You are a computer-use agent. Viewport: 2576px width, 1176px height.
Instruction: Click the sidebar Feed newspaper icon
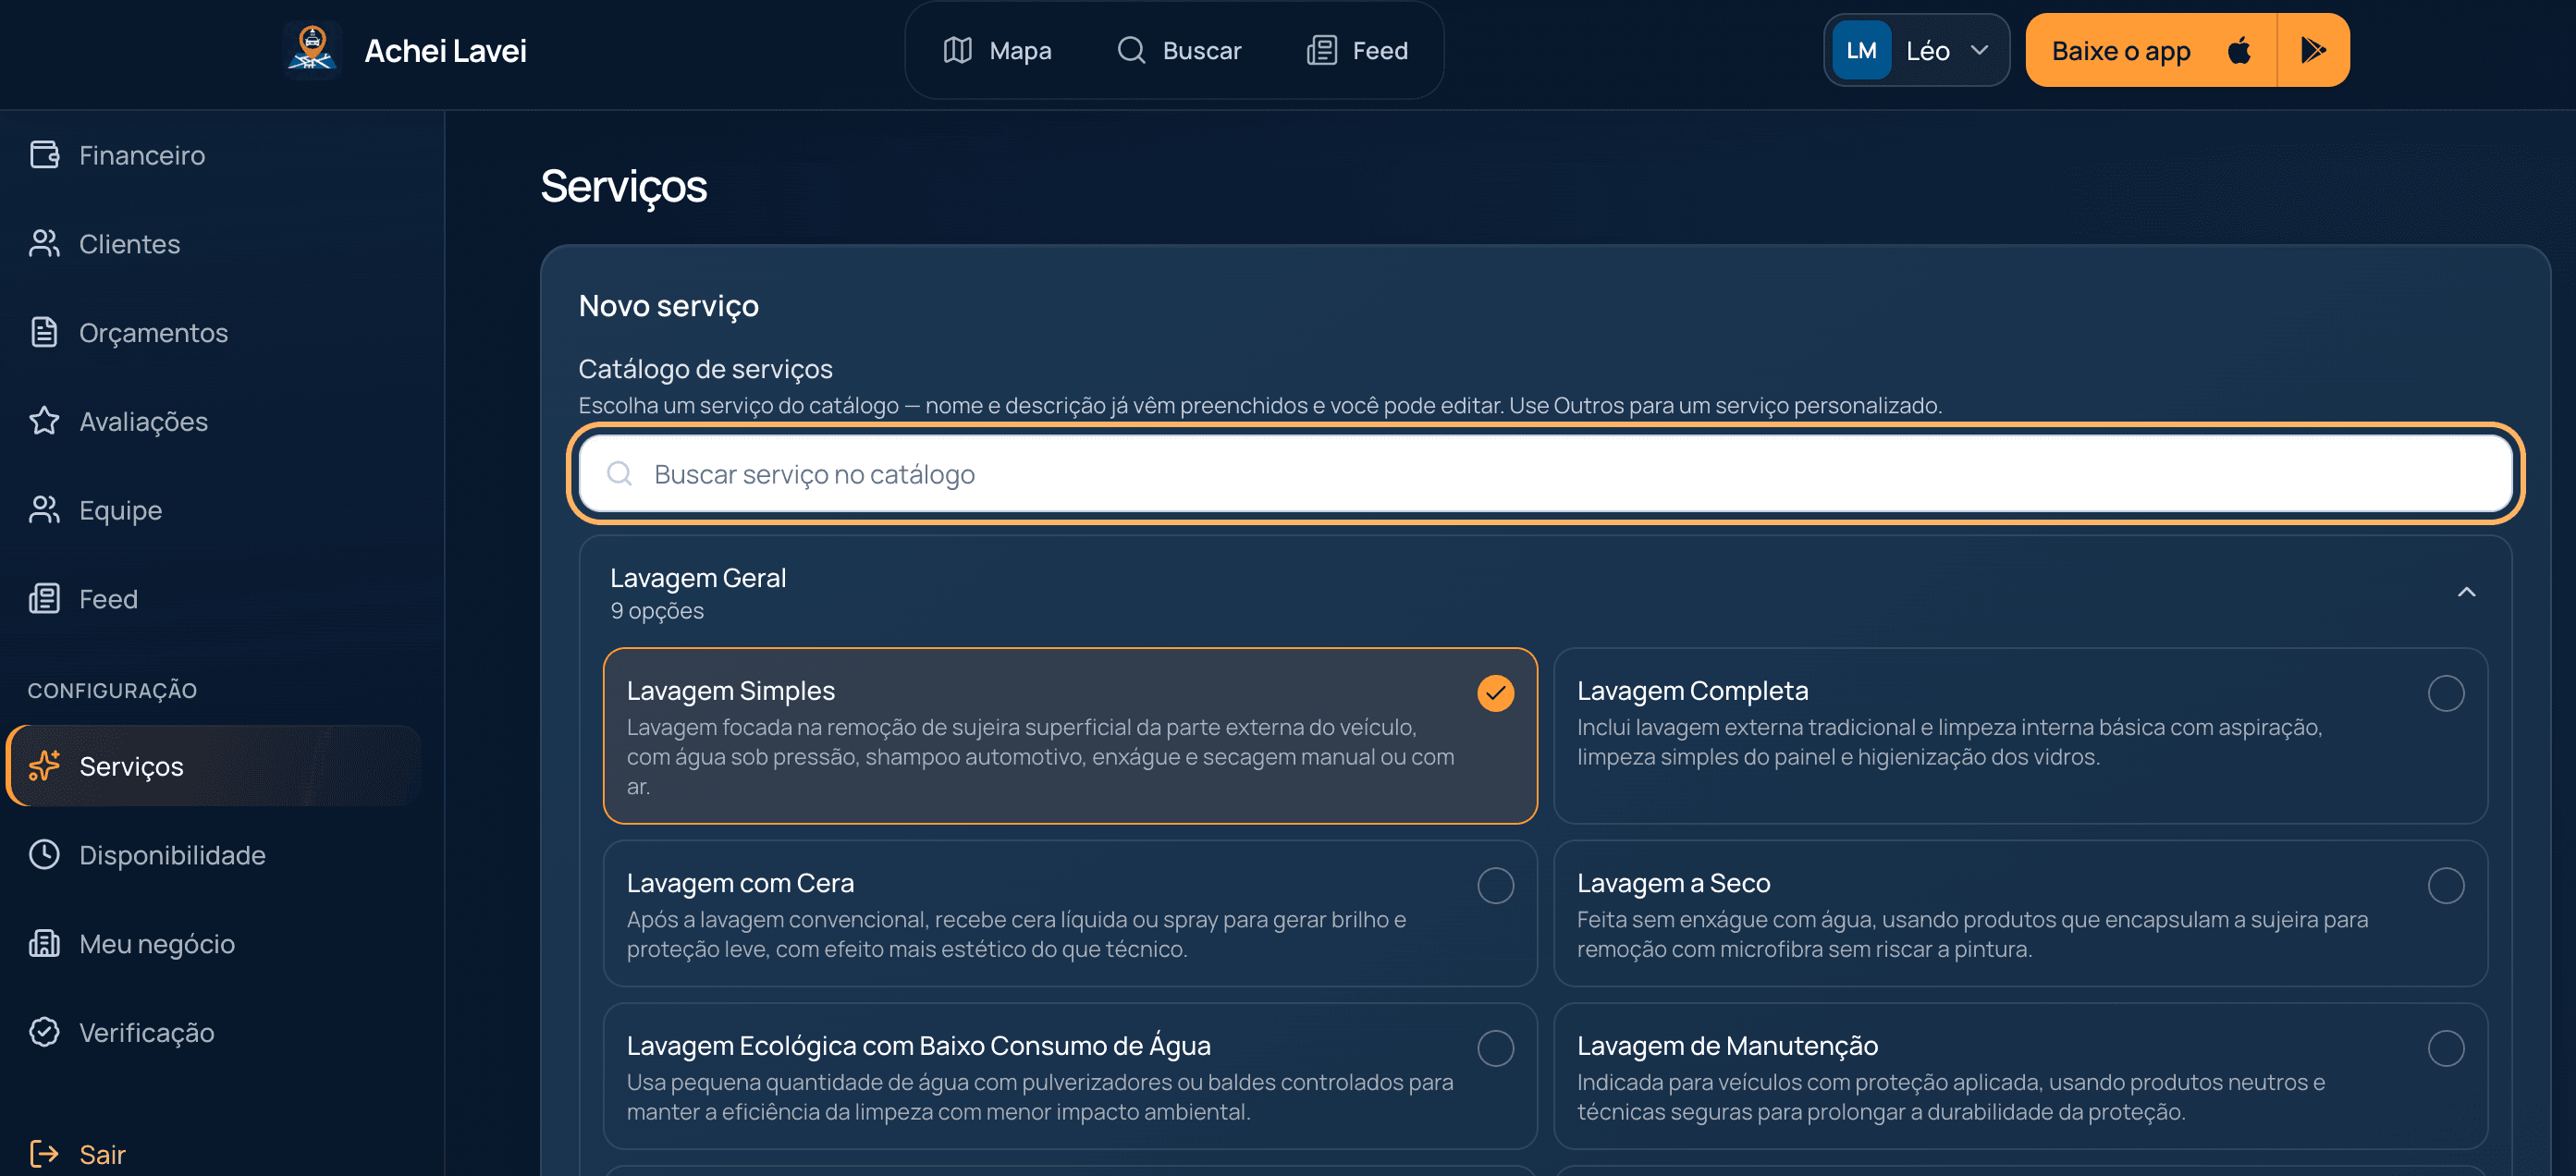point(44,598)
